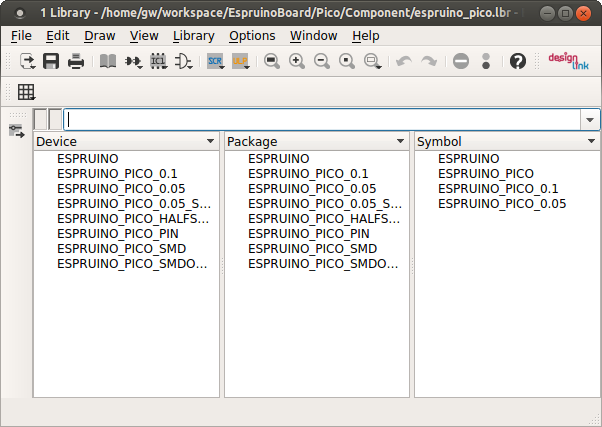Select ESPRUINO_PICO_0.1 in the Symbol list
This screenshot has width=602, height=427.
pyautogui.click(x=498, y=189)
